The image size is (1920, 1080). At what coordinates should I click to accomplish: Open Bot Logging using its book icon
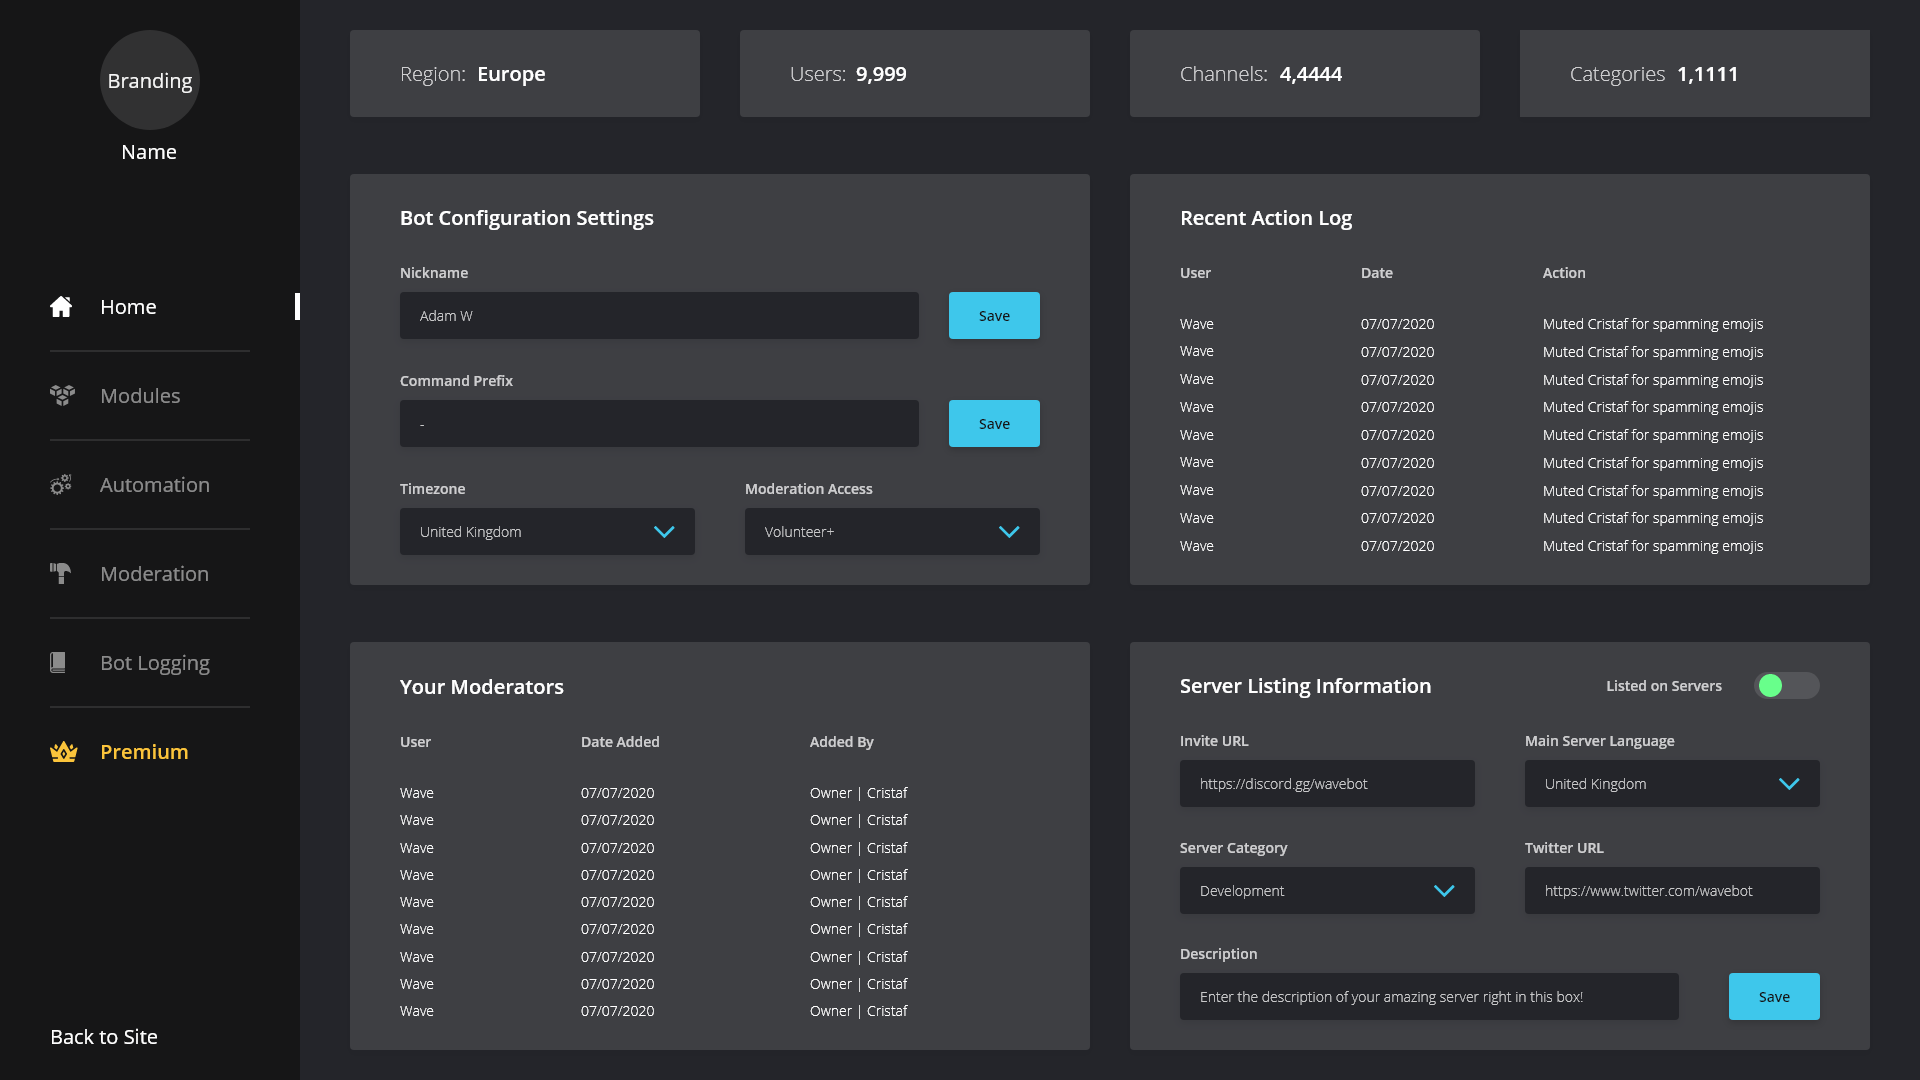coord(61,662)
